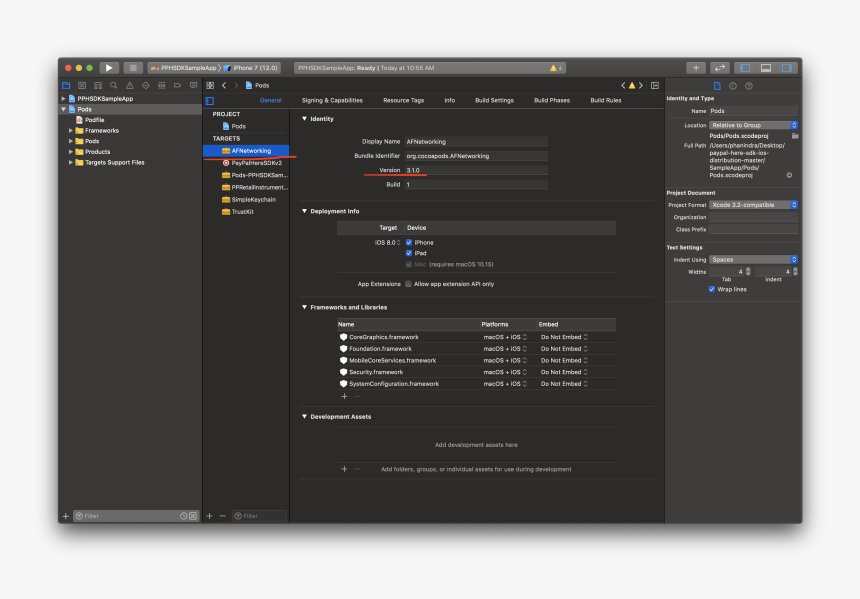Open the Project Format dropdown

point(753,205)
